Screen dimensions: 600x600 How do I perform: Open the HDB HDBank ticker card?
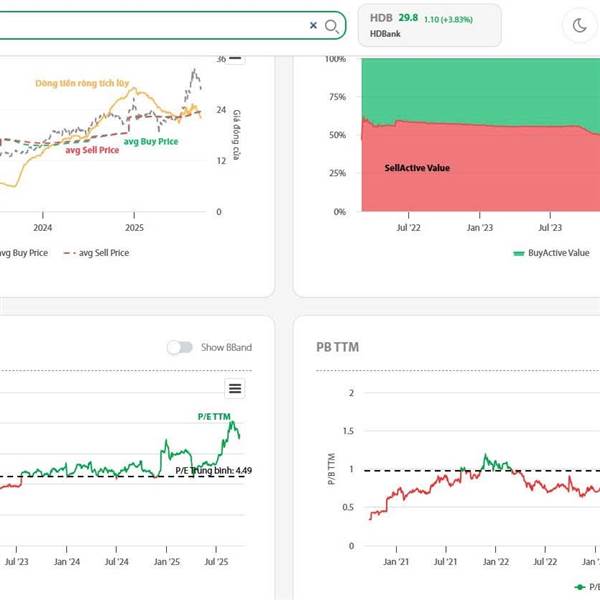(429, 25)
